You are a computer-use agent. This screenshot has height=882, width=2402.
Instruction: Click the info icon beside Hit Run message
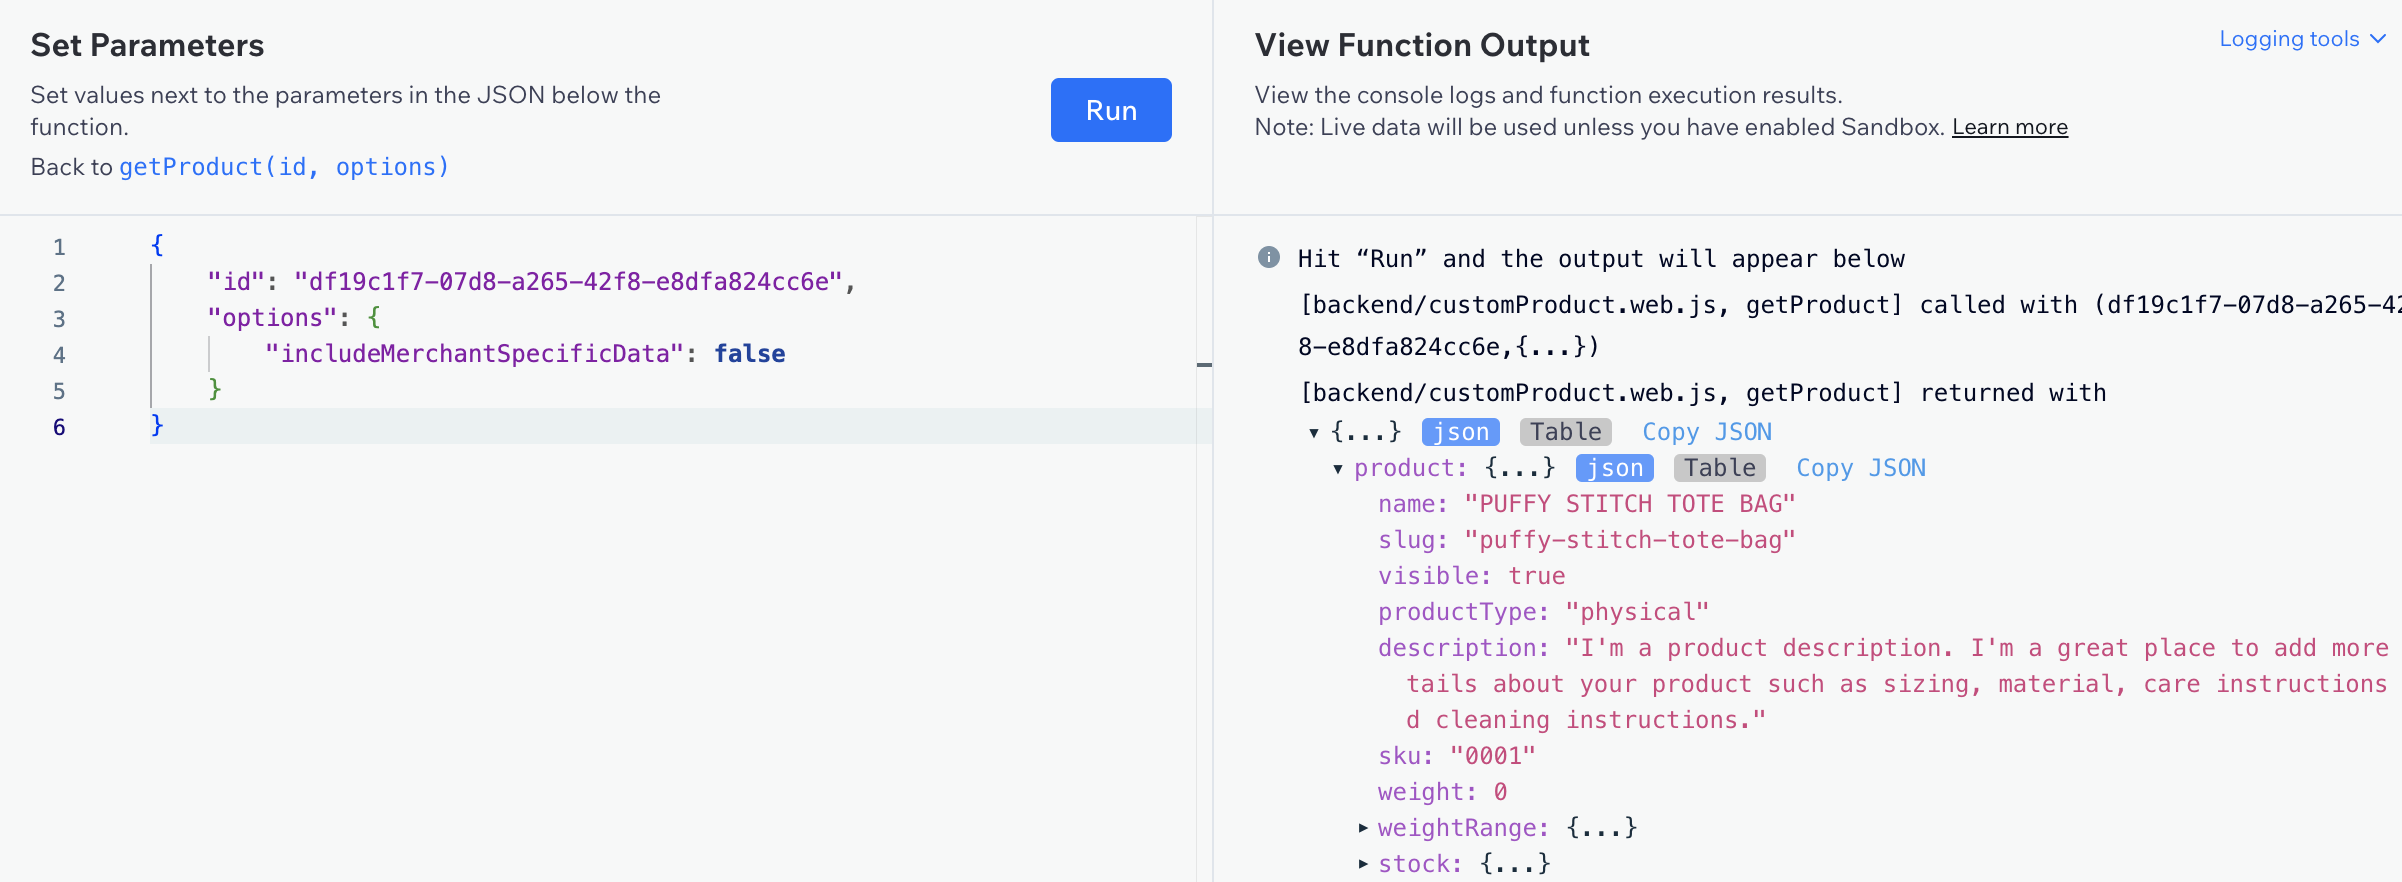pyautogui.click(x=1268, y=258)
